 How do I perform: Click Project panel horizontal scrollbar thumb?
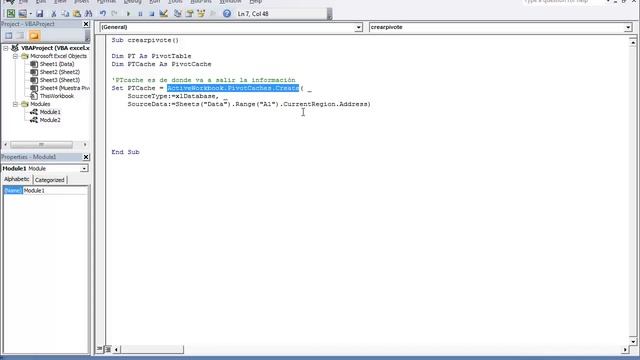click(41, 144)
